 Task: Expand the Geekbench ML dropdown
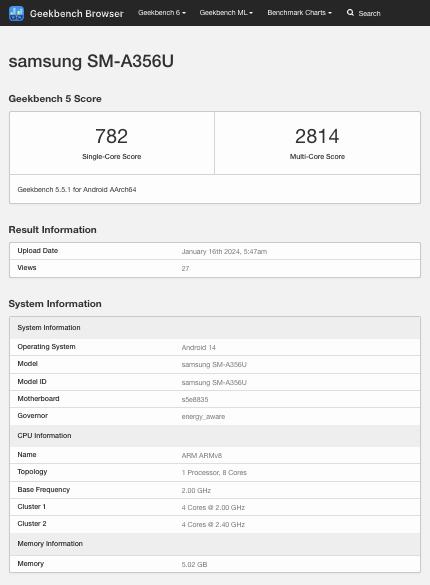tap(226, 13)
